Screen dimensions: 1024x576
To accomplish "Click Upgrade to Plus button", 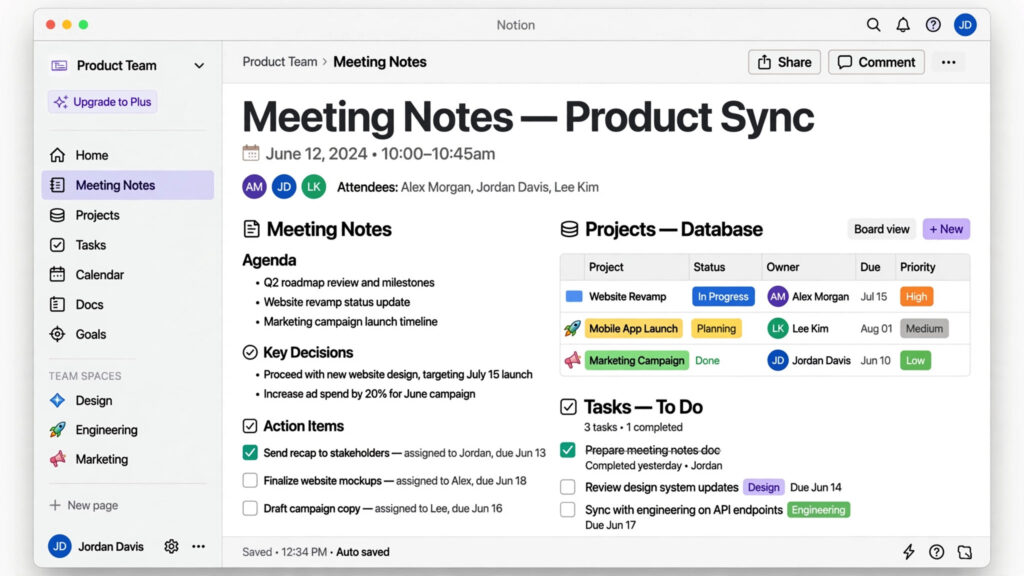I will [103, 102].
